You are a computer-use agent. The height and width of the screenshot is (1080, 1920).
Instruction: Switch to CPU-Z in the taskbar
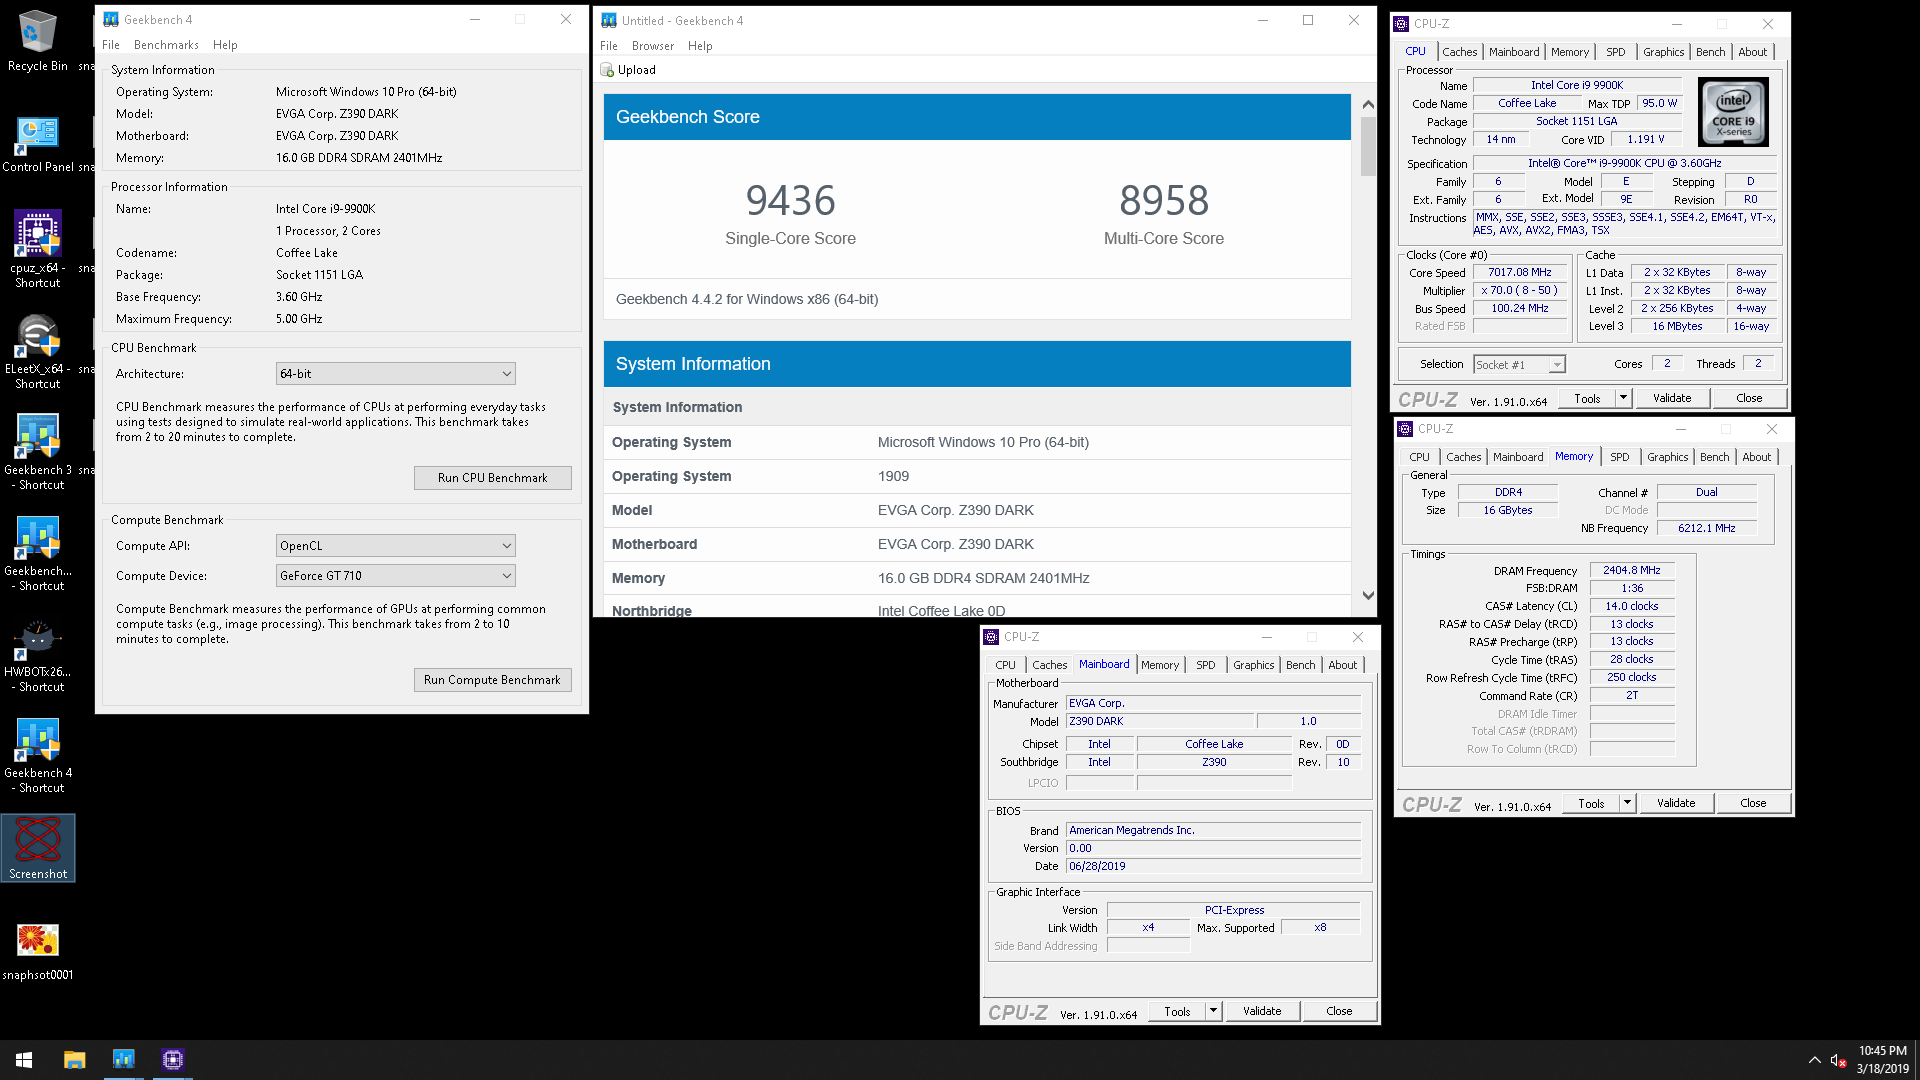click(173, 1060)
